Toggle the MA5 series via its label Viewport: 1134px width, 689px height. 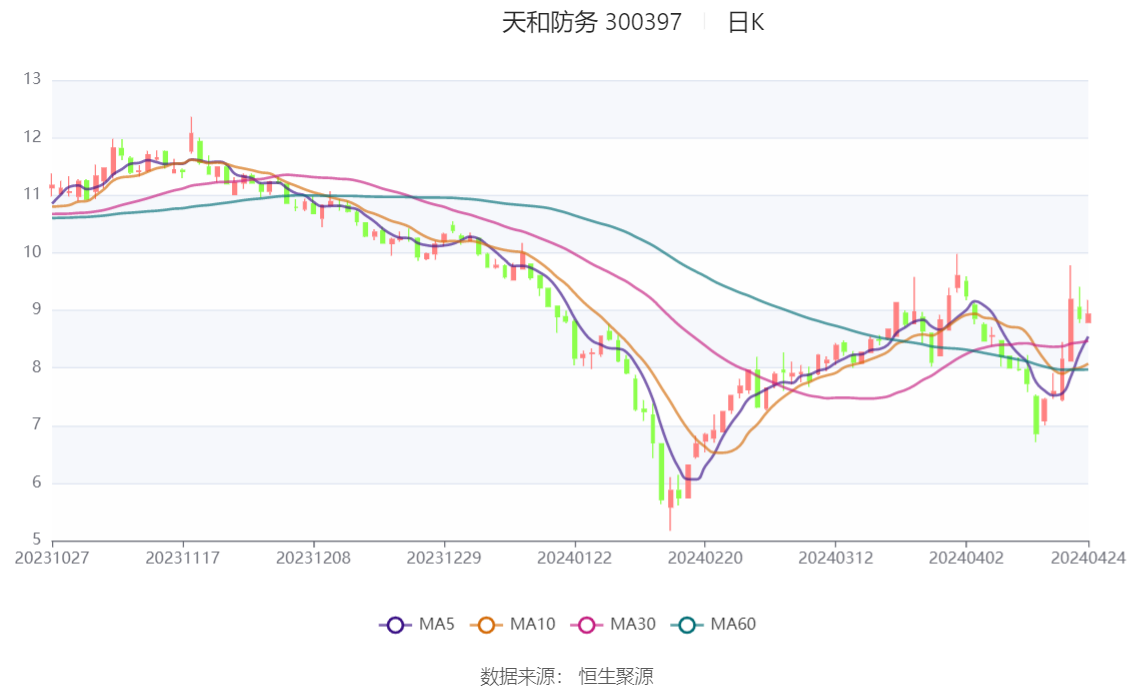(x=437, y=624)
